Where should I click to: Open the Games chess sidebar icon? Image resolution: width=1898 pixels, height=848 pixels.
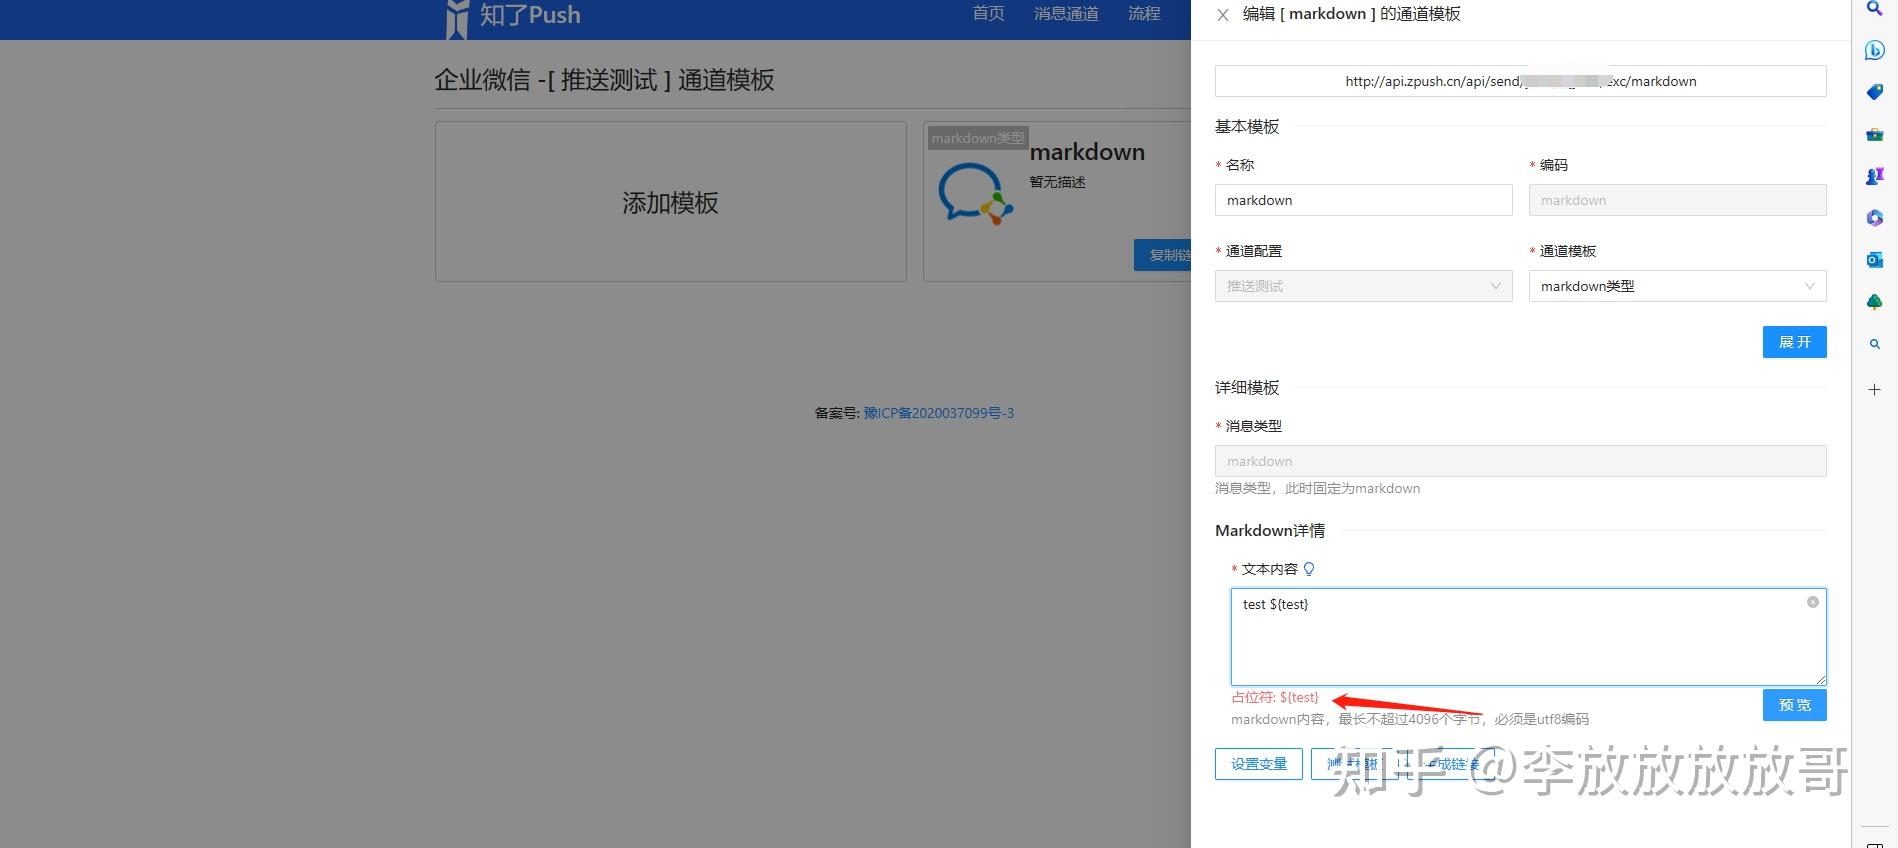1875,176
